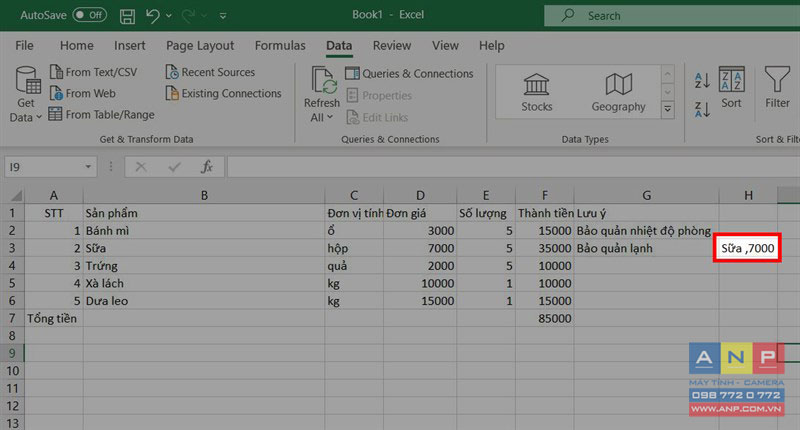Switch to the Home tab

(x=77, y=45)
